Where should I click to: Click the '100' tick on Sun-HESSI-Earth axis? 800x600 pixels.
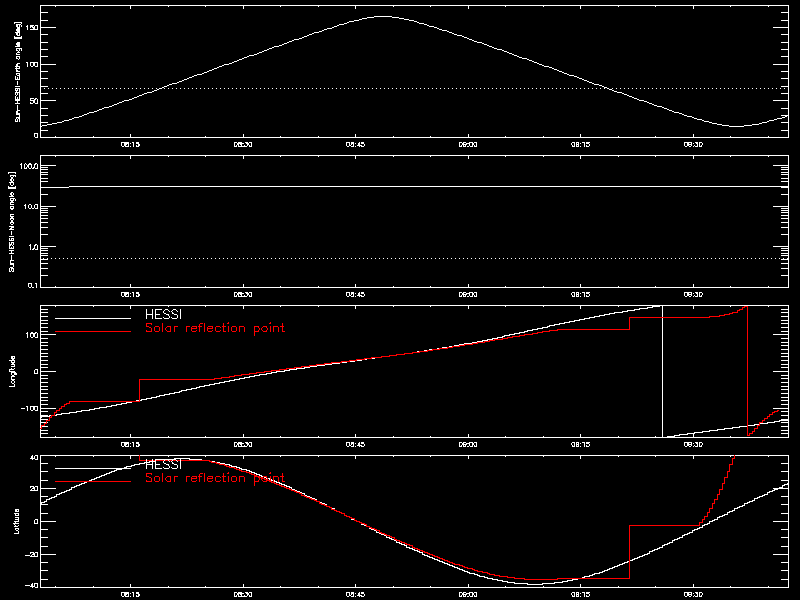33,64
